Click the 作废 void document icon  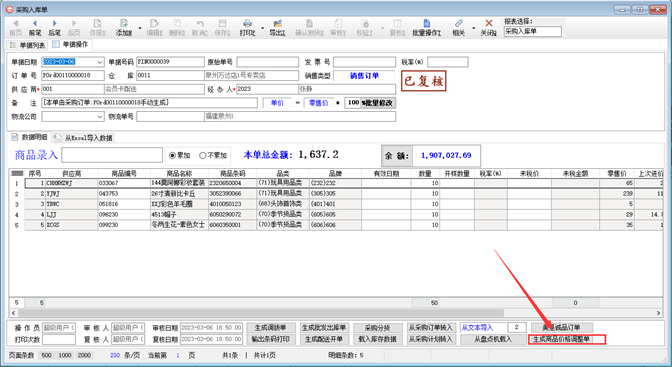[x=98, y=24]
